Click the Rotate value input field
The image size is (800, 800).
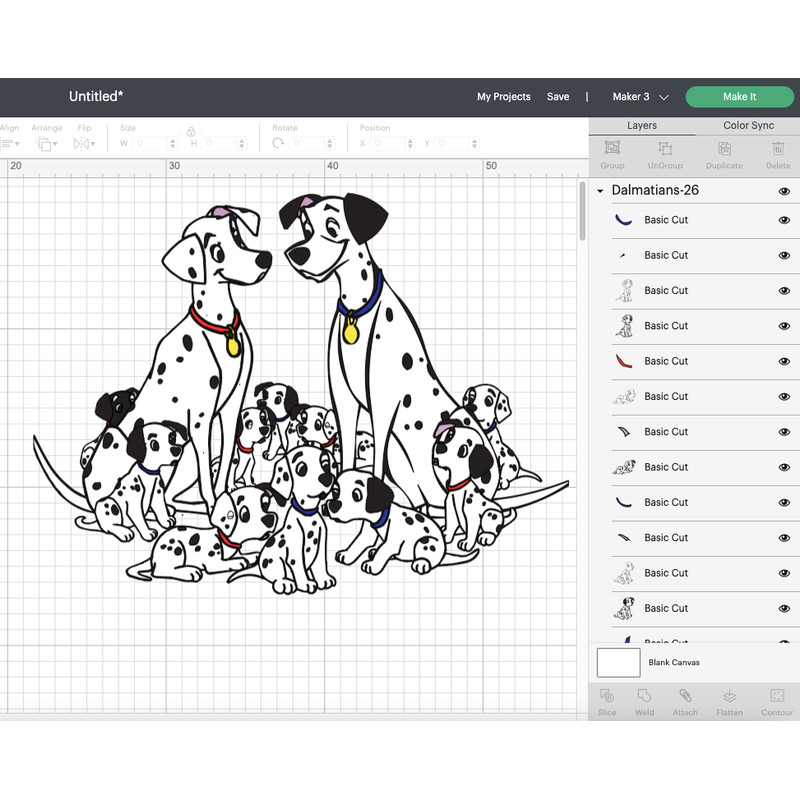pos(310,143)
